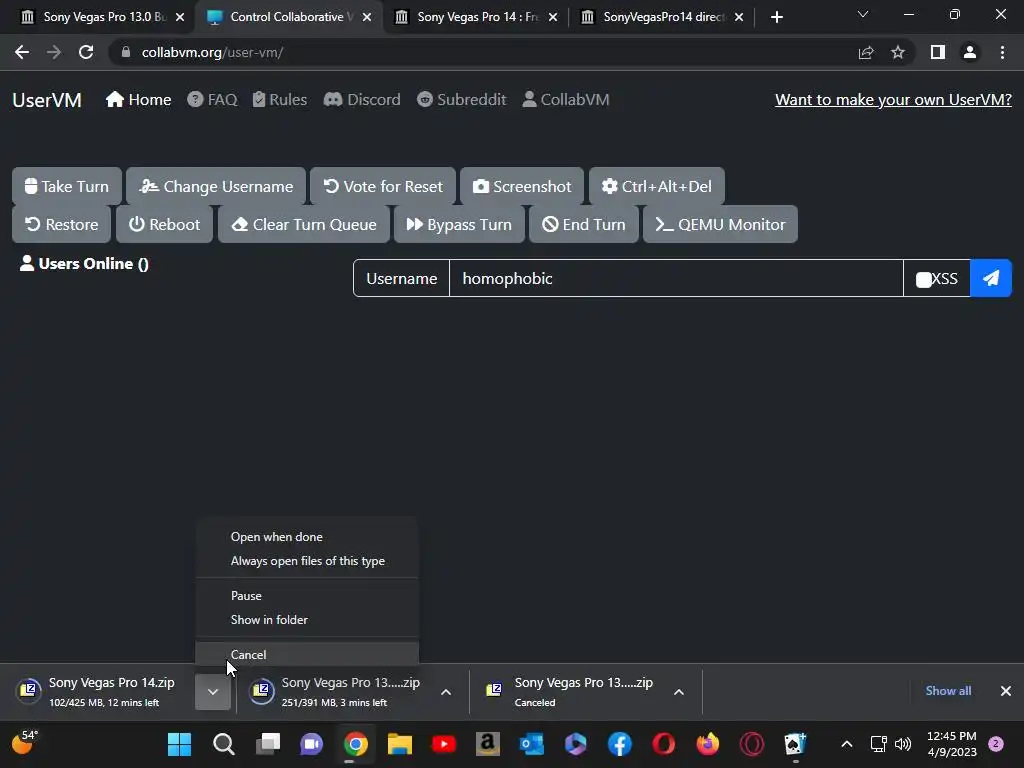1024x768 pixels.
Task: Vote for Reset of the VM
Action: click(383, 186)
